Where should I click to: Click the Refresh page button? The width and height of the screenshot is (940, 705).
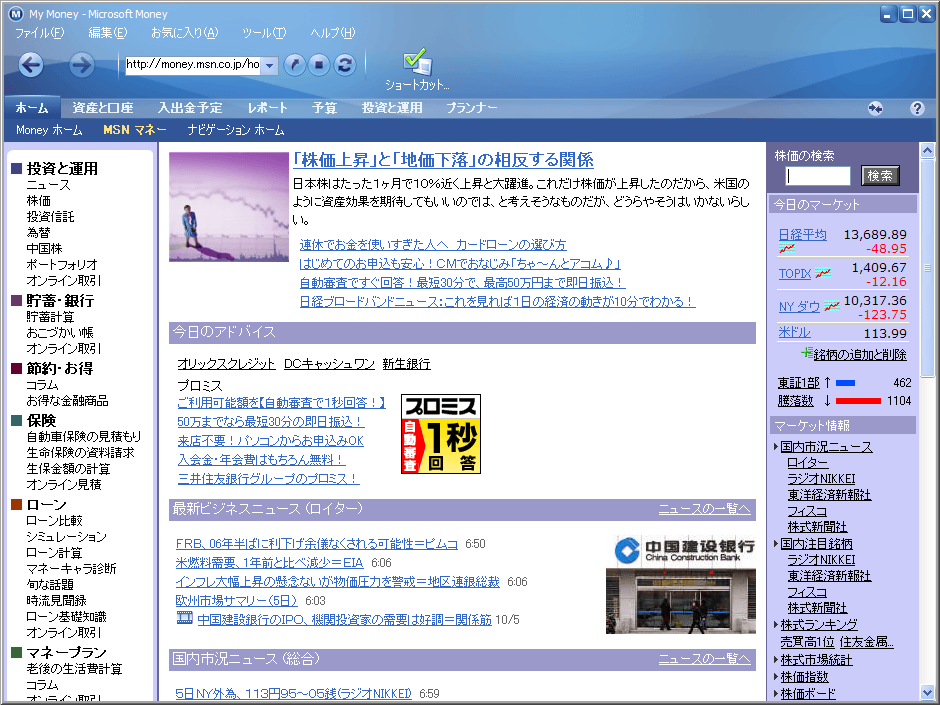(345, 65)
